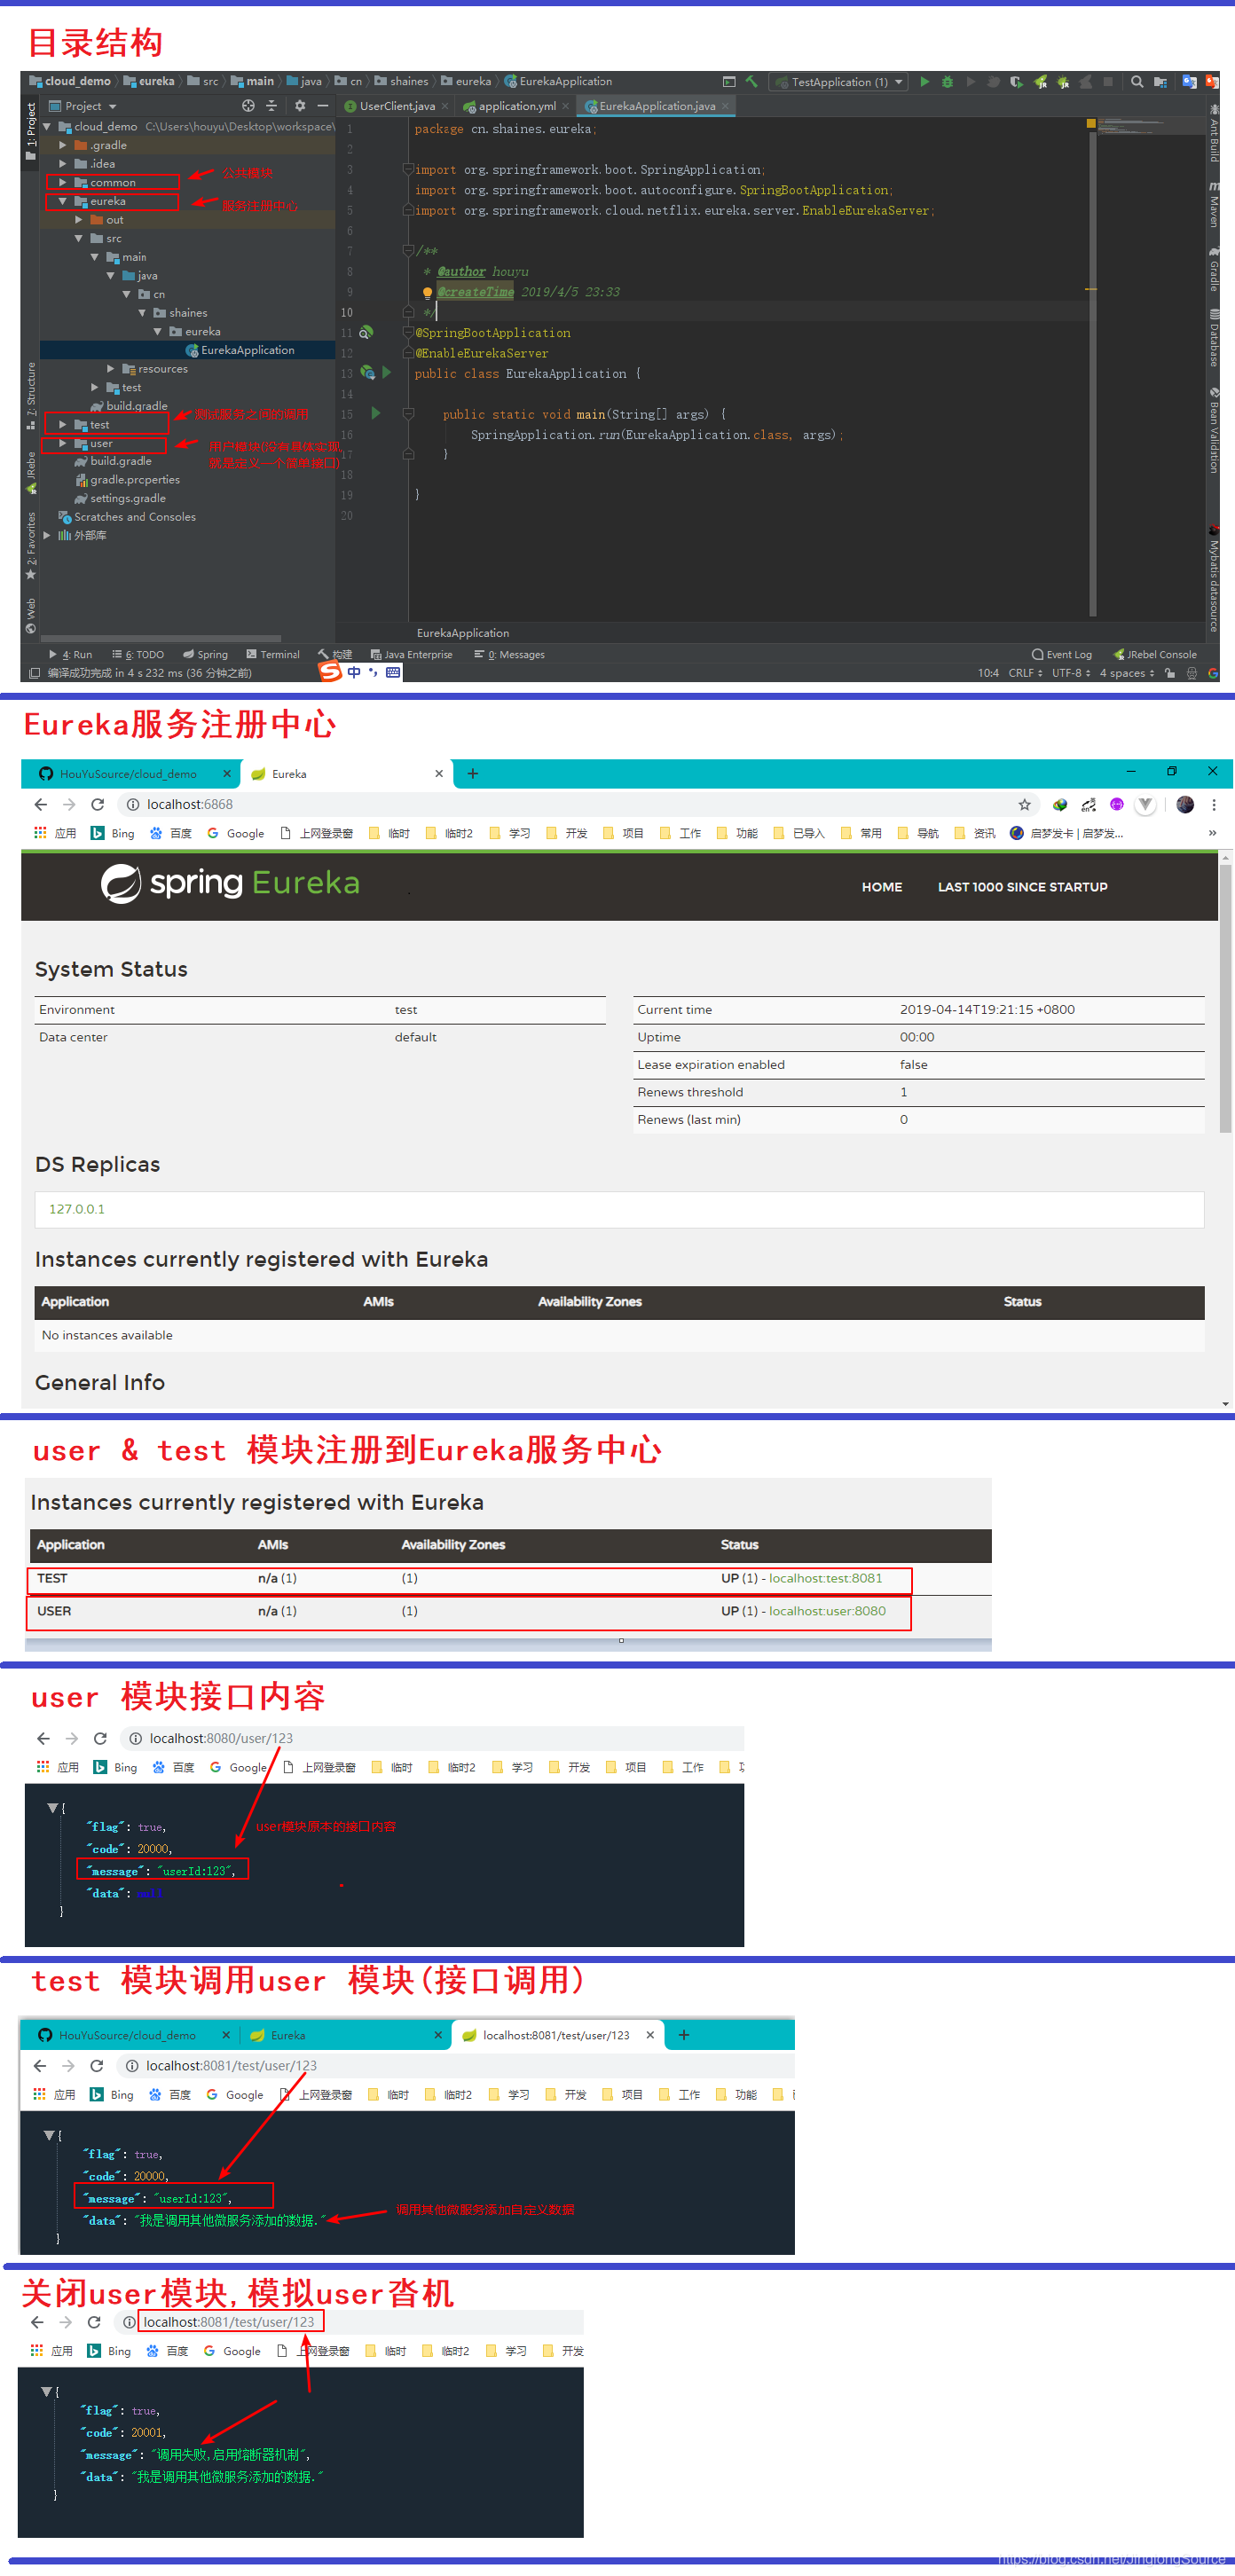Select settings.gradle in project tree
The image size is (1235, 2576).
(x=120, y=498)
